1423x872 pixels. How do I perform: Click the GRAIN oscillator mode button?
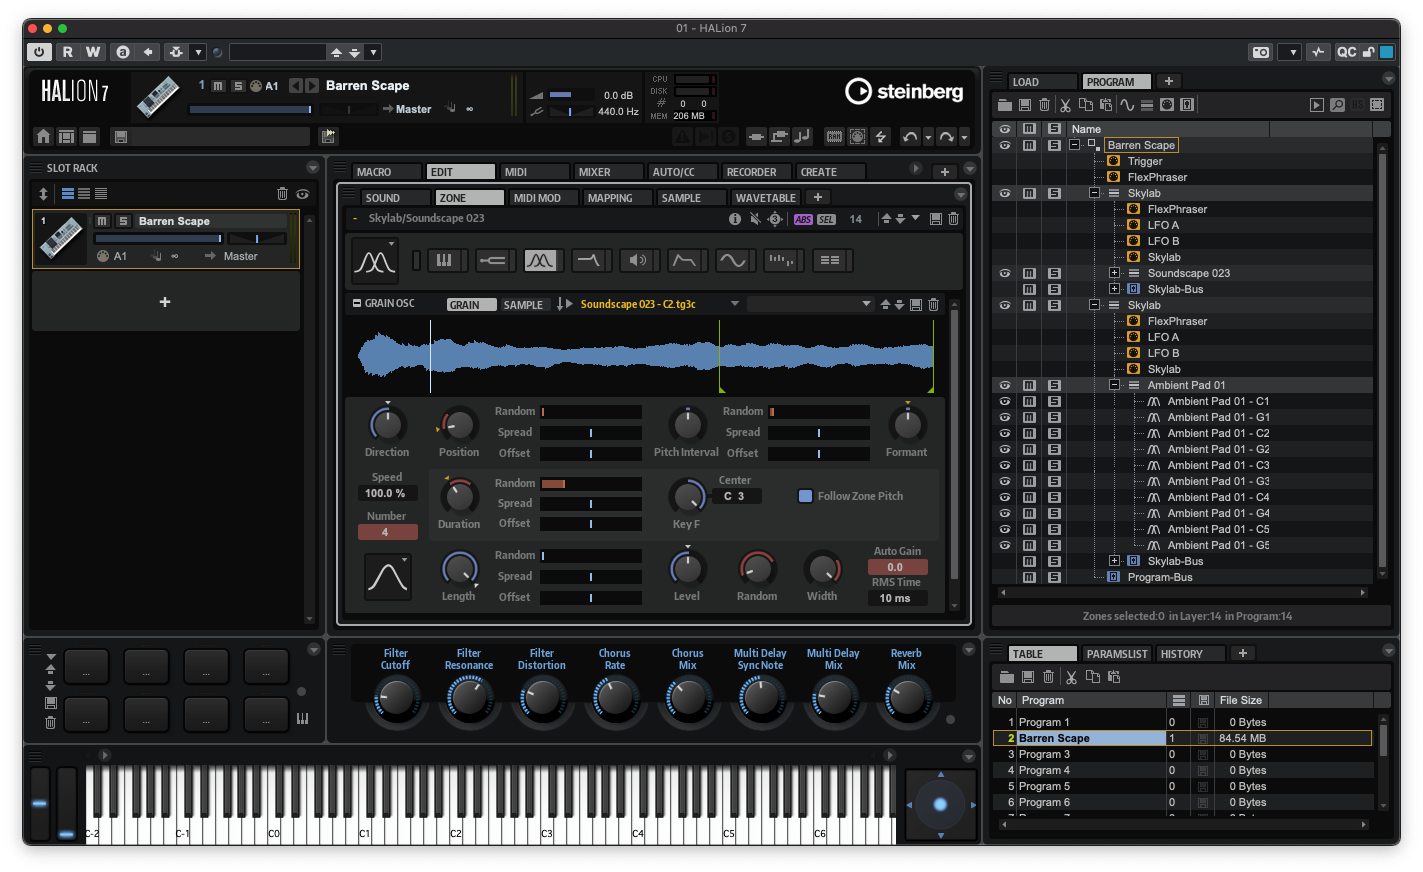point(470,305)
